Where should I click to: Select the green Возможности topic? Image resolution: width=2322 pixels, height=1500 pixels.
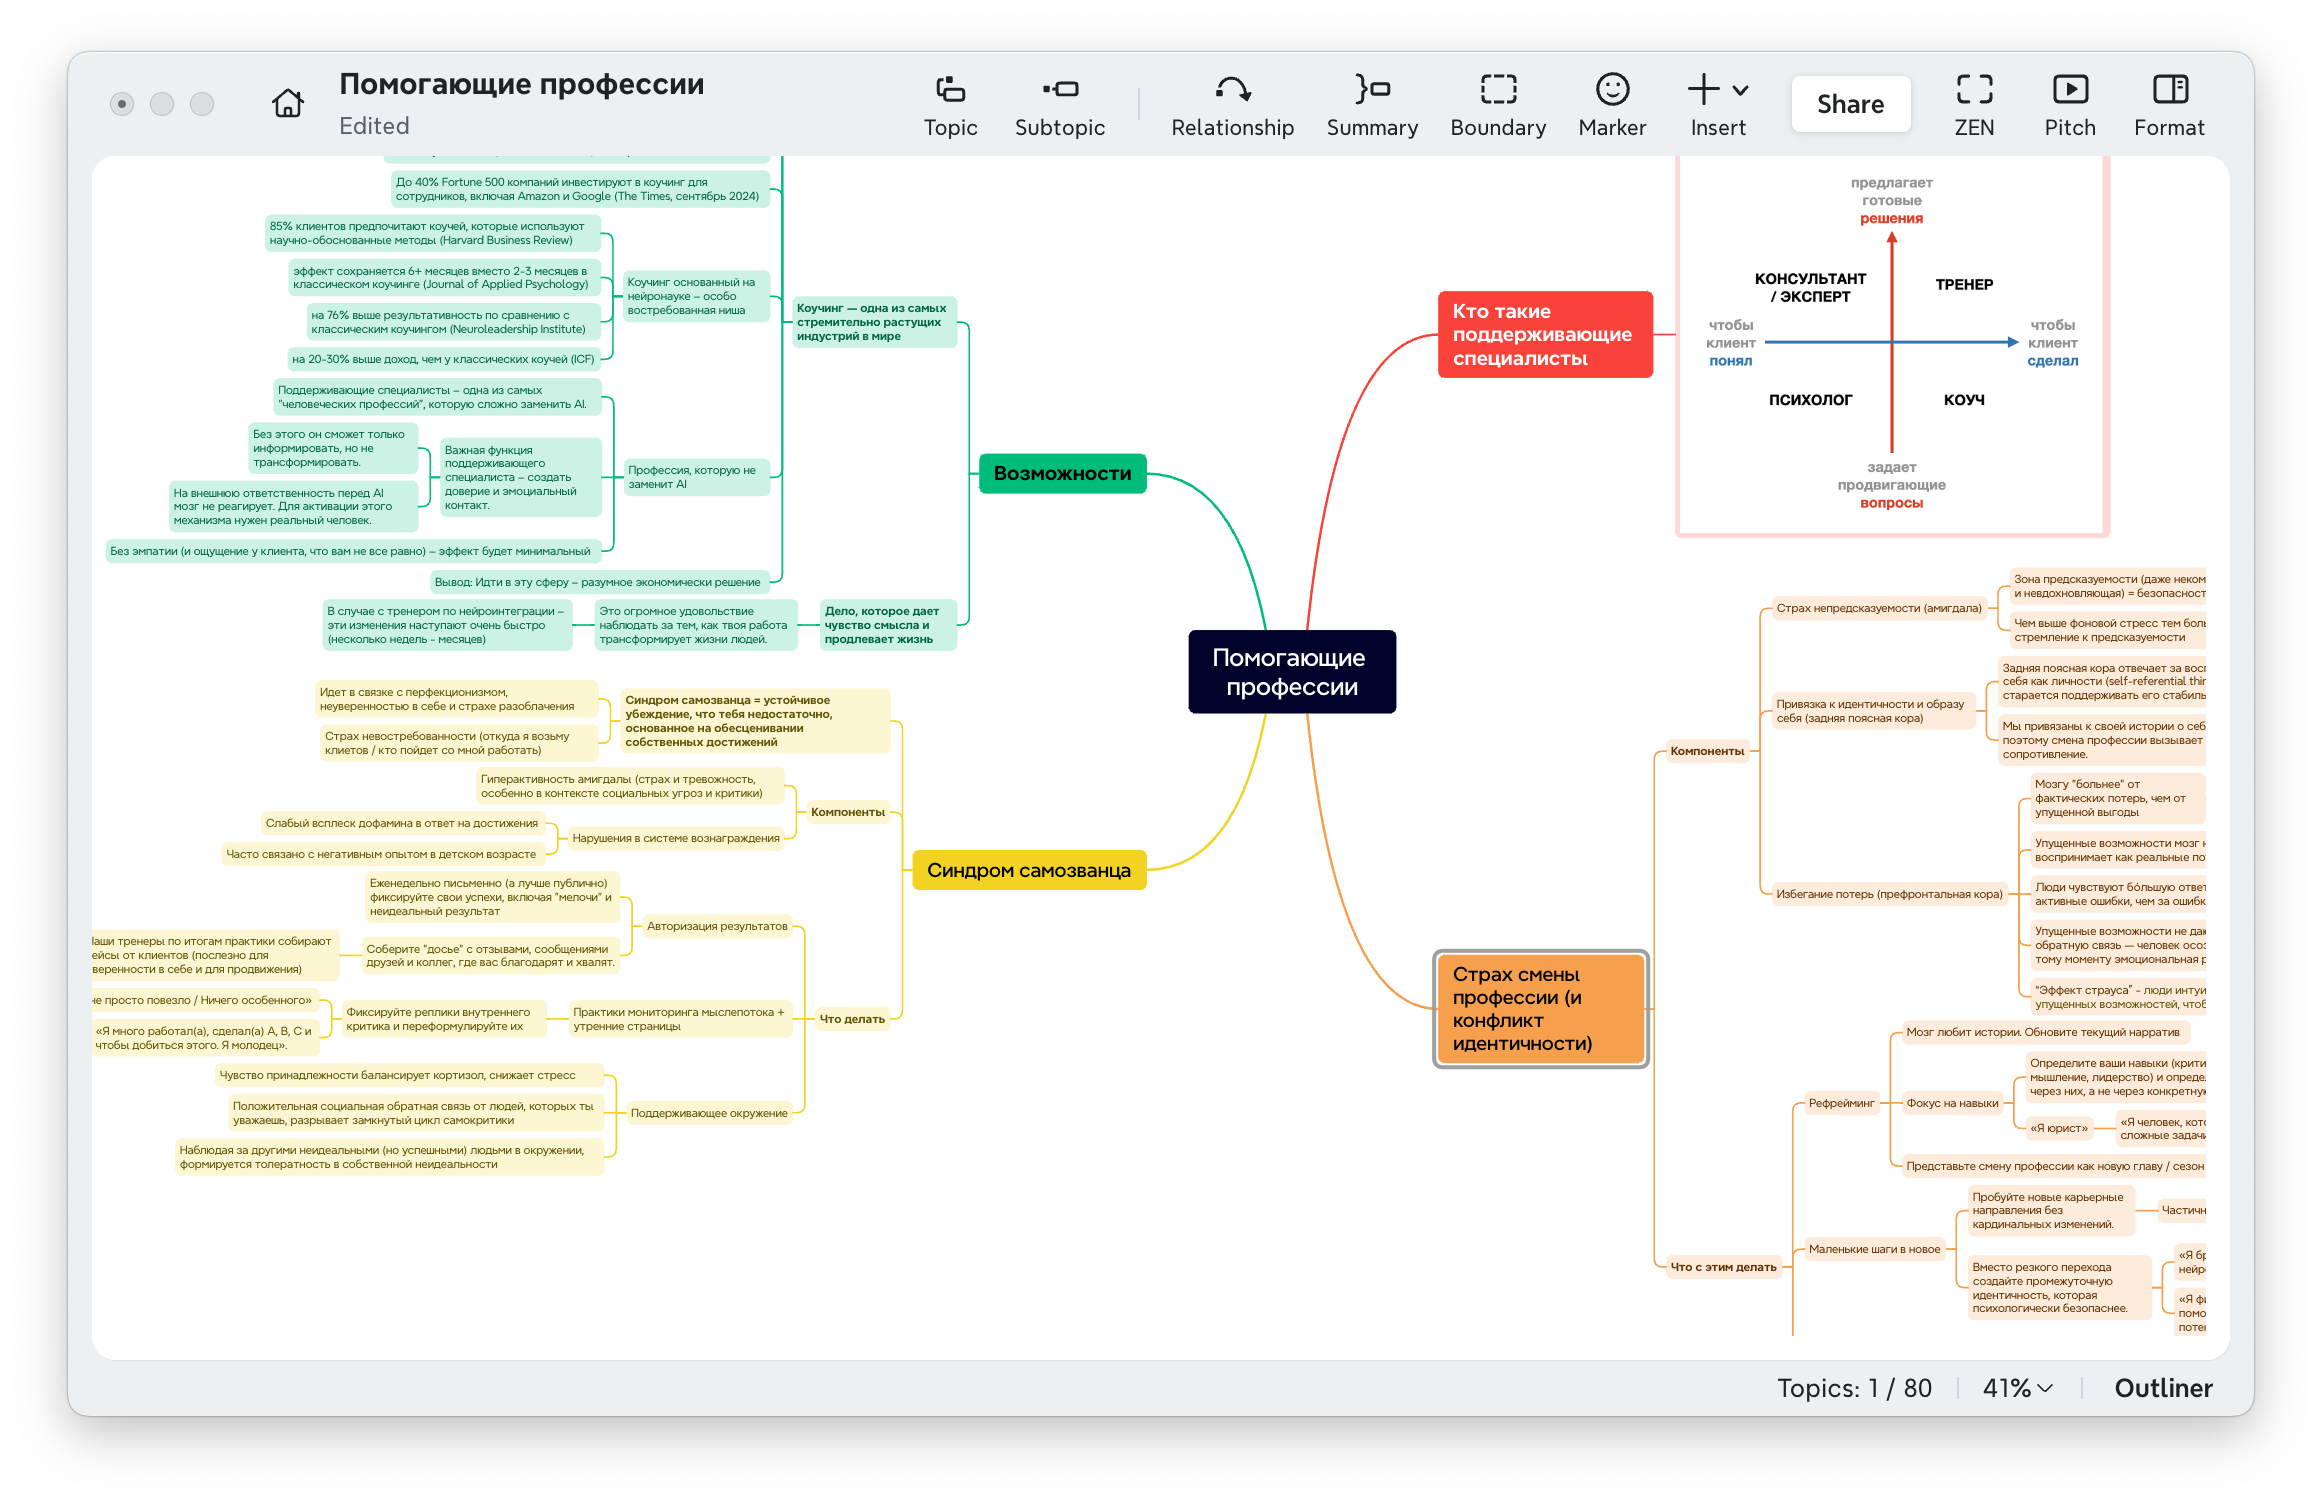(1062, 474)
